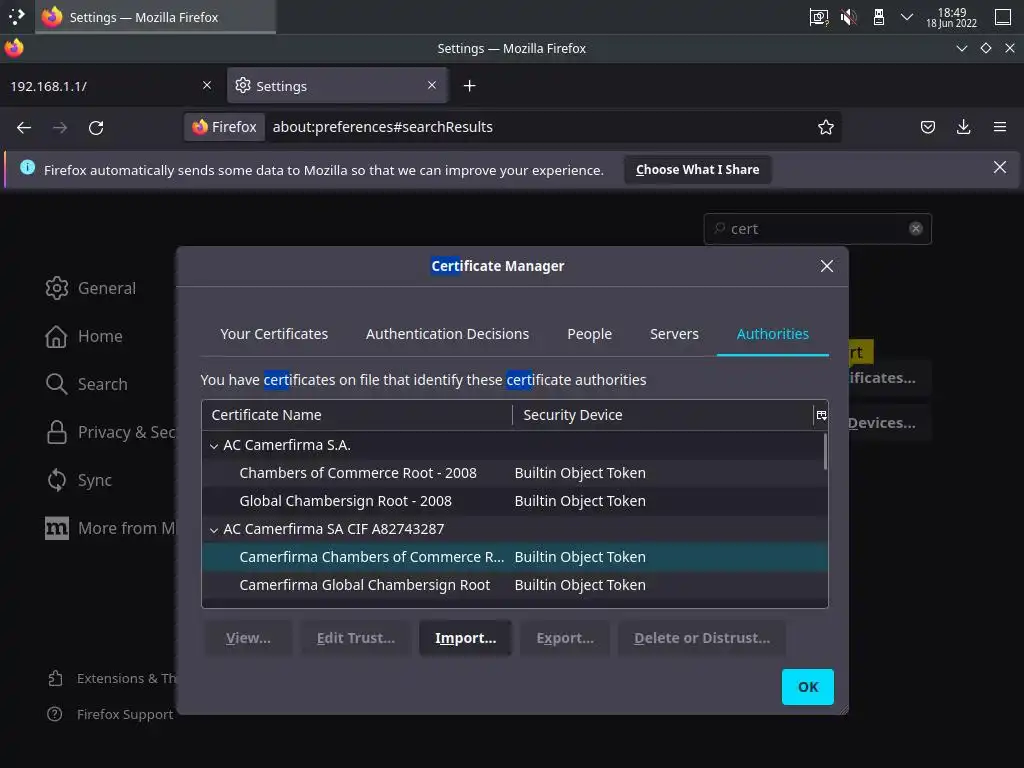Open Sync settings in sidebar
Image resolution: width=1024 pixels, height=768 pixels.
(x=79, y=480)
